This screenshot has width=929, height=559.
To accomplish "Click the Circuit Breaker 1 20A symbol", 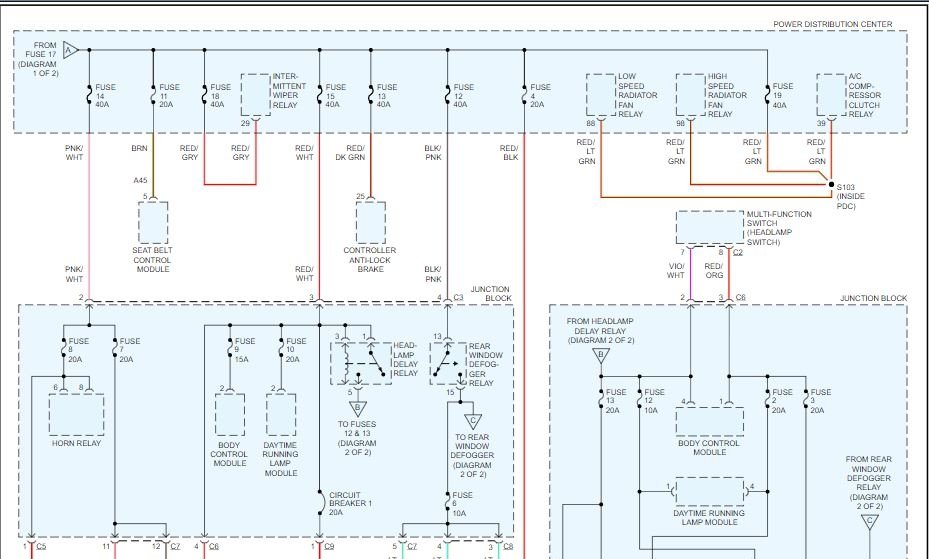I will tap(321, 503).
